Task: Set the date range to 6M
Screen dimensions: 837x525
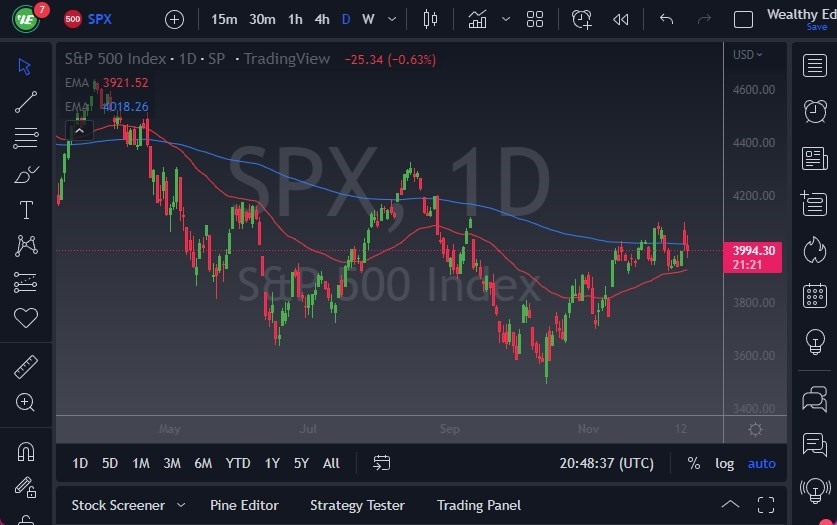Action: click(x=203, y=463)
